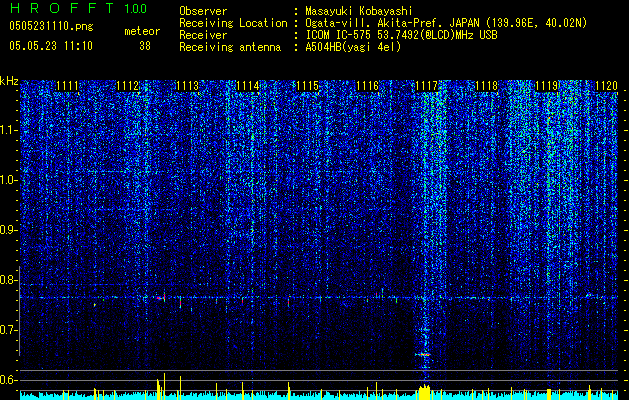Click the 1114 time marker
This screenshot has width=629, height=400.
point(248,86)
